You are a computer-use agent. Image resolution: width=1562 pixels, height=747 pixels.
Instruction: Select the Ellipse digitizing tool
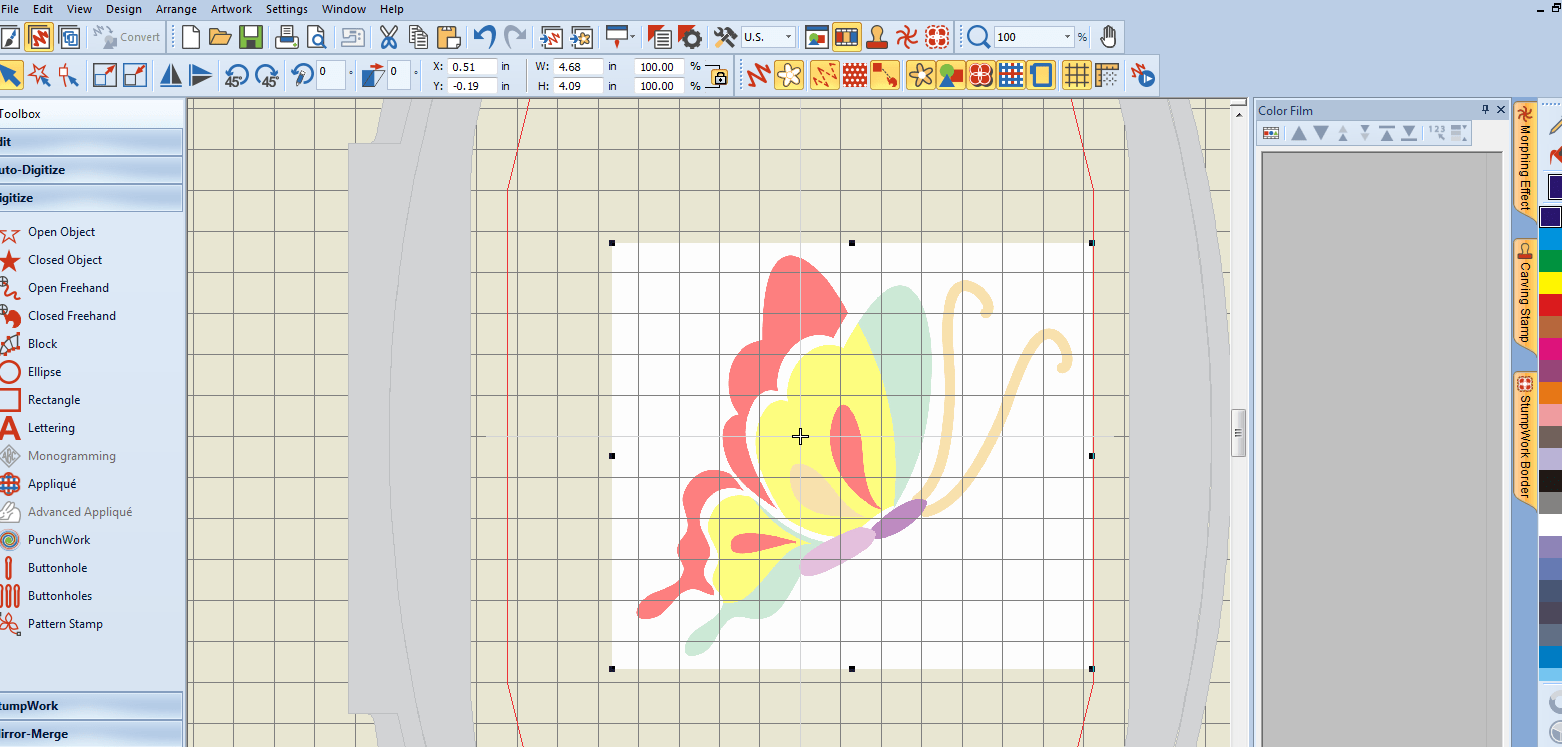click(45, 371)
